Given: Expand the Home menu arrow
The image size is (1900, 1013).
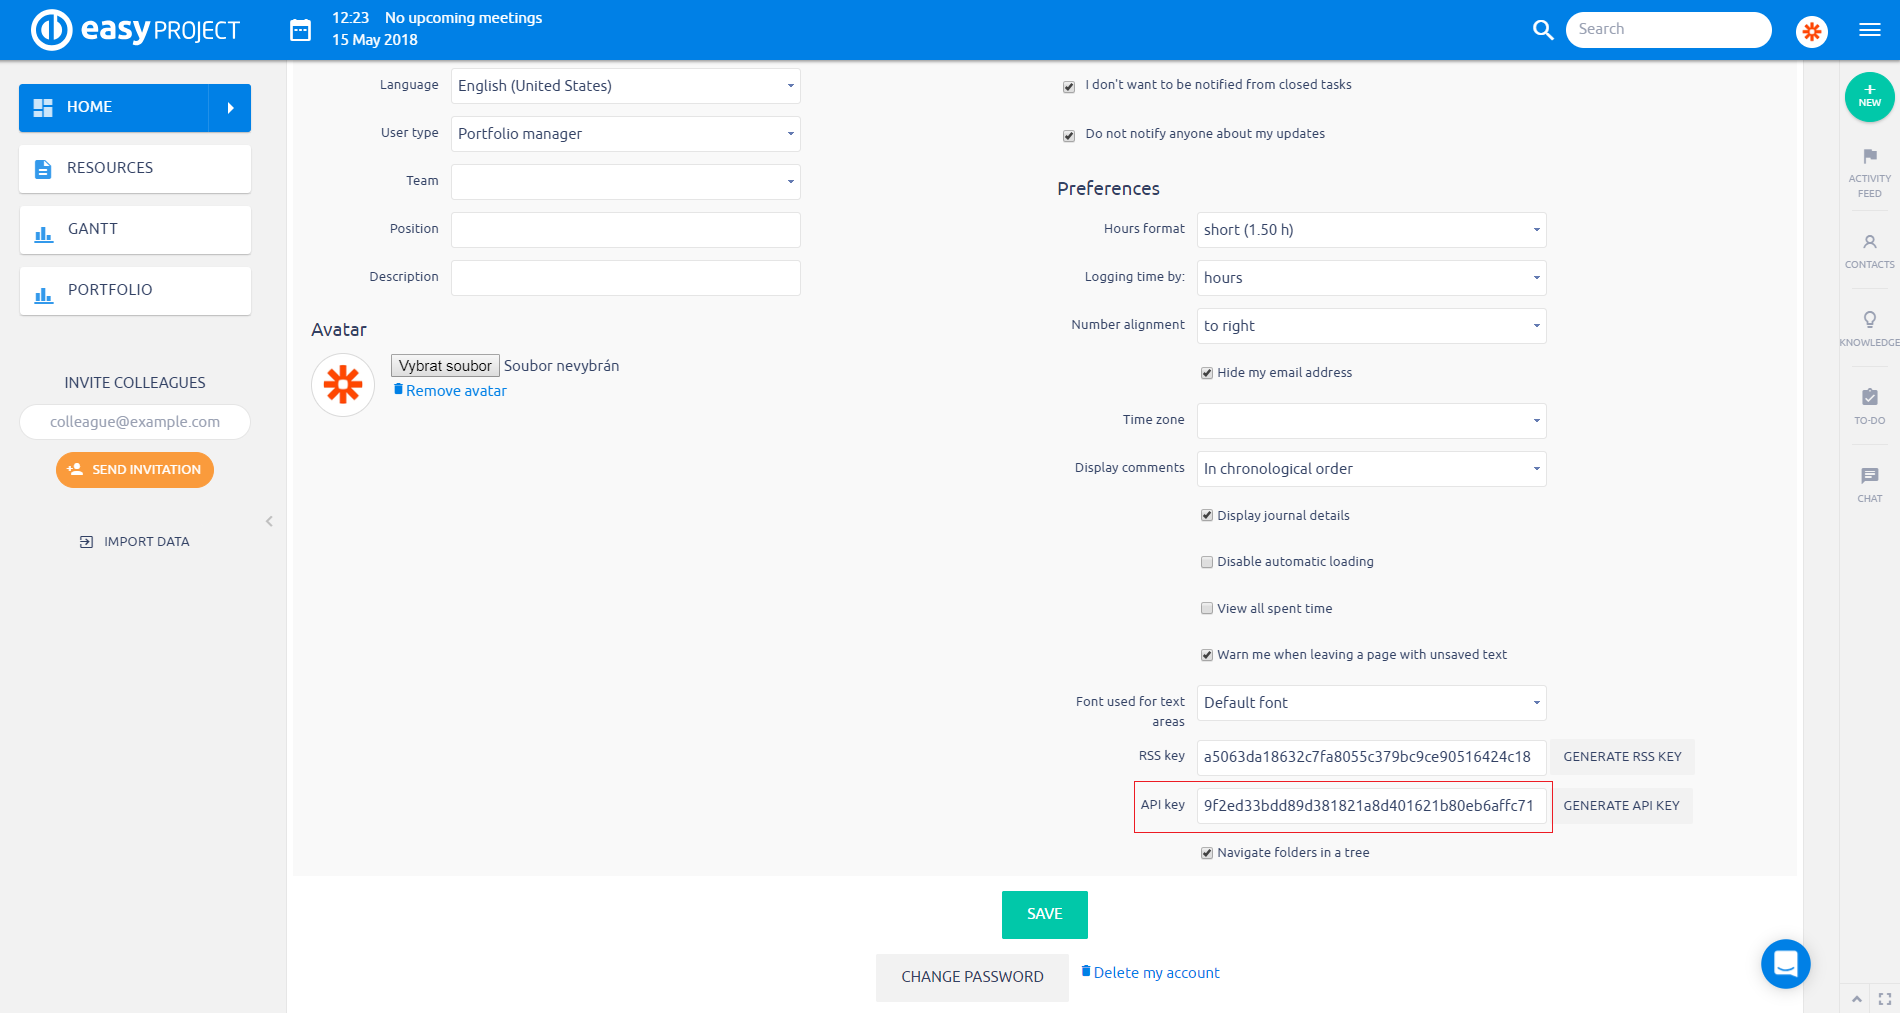Looking at the screenshot, I should [230, 108].
